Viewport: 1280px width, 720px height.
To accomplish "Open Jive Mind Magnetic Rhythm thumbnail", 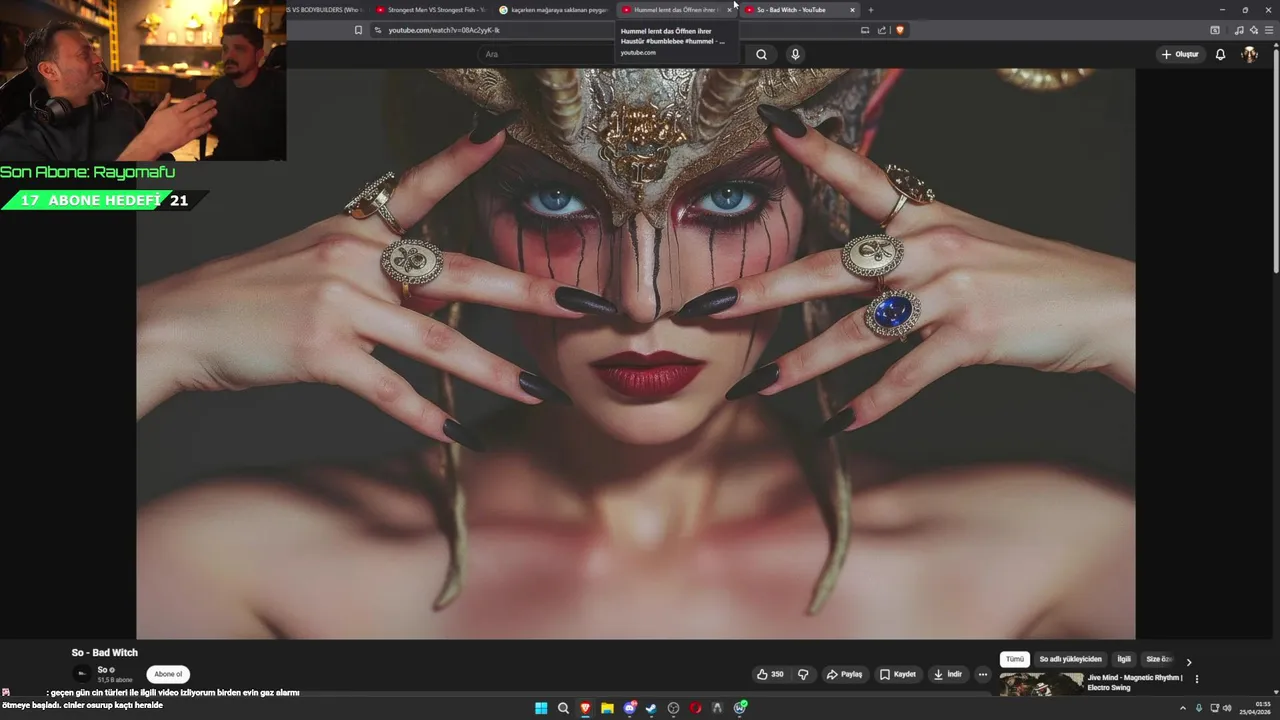I will click(1041, 684).
